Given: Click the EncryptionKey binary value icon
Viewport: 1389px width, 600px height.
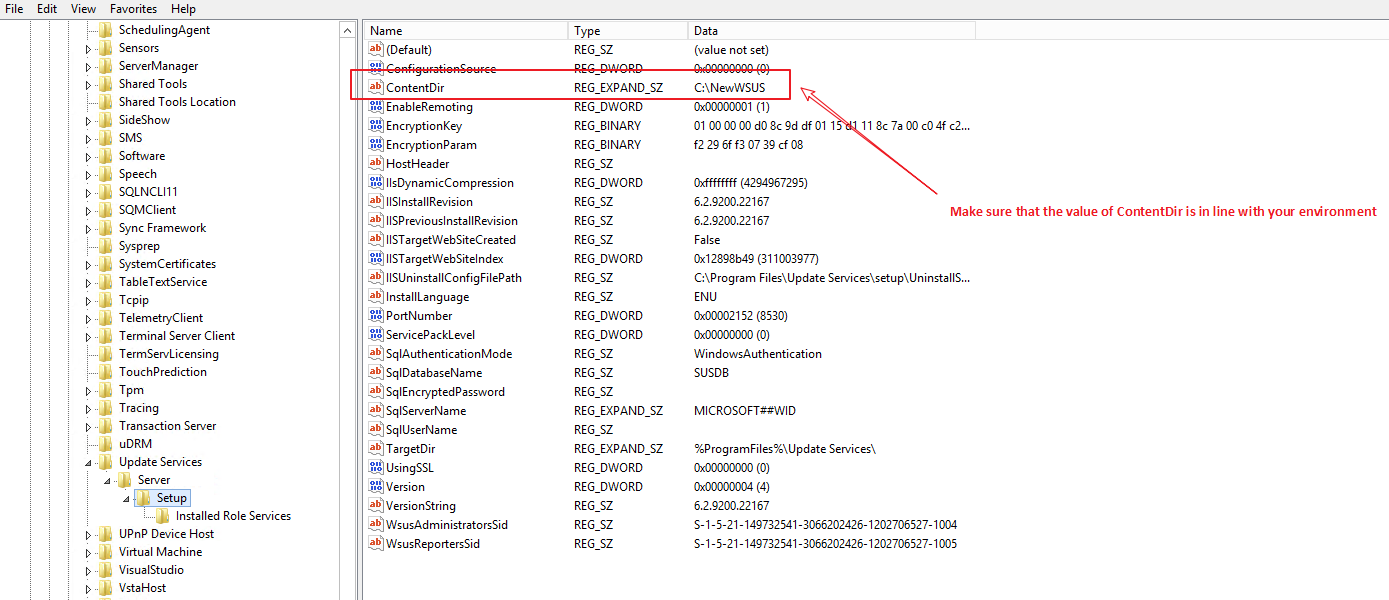Looking at the screenshot, I should click(376, 126).
